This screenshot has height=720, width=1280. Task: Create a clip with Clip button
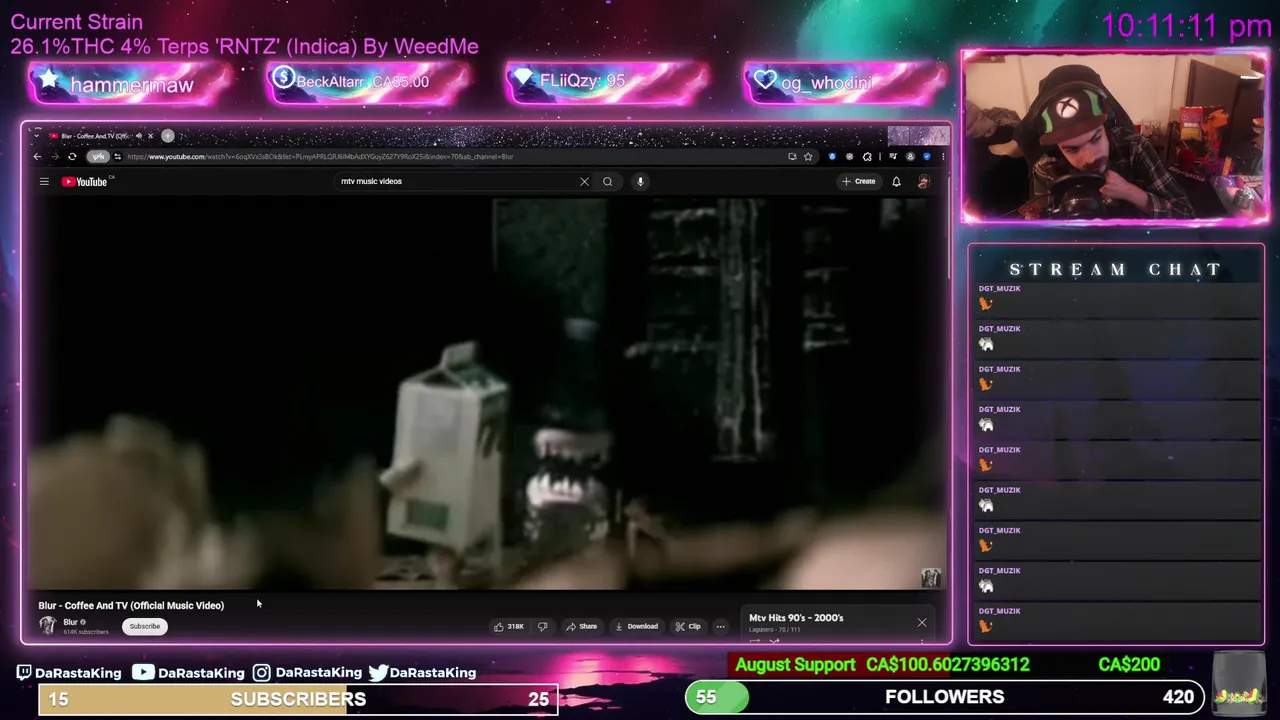[x=688, y=626]
